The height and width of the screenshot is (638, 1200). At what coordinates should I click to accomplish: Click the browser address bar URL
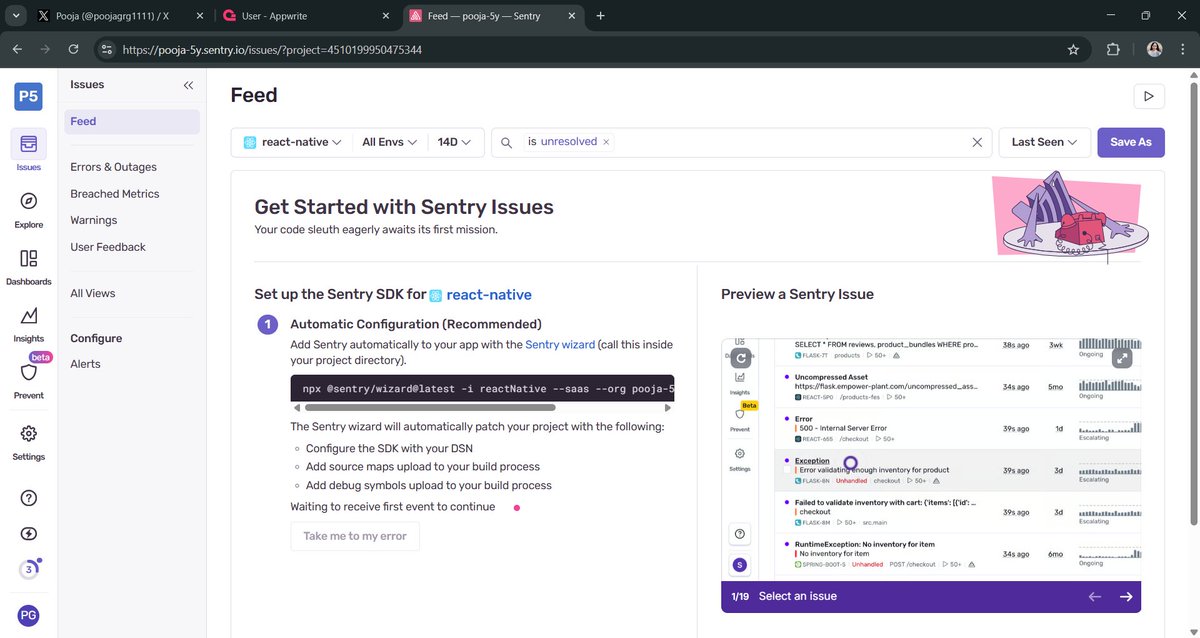272,49
